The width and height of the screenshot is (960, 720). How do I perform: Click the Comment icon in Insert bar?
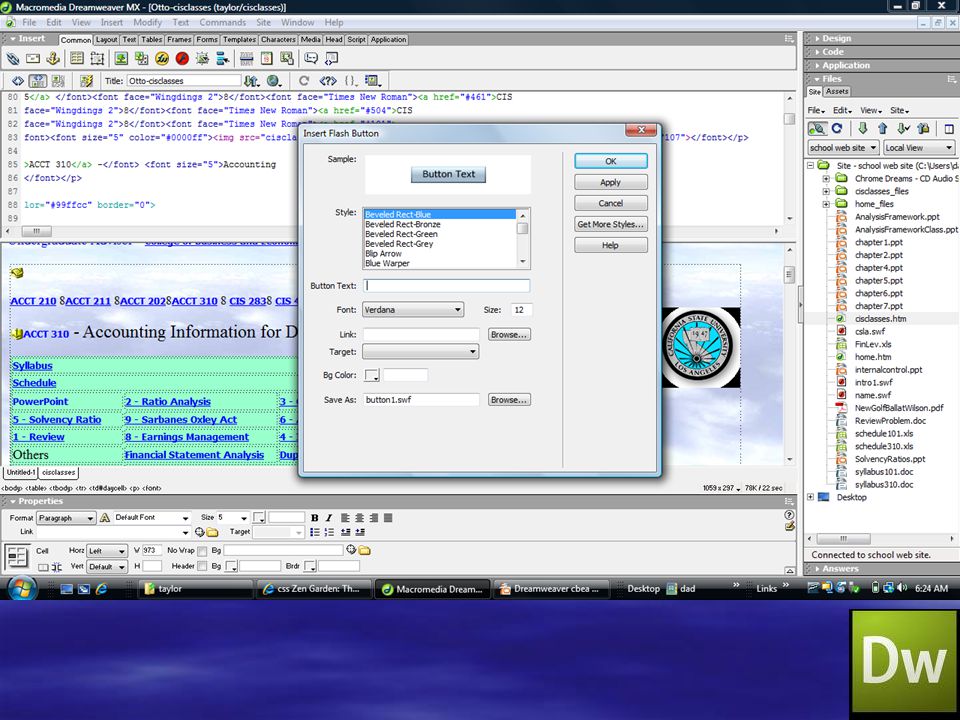pyautogui.click(x=311, y=59)
